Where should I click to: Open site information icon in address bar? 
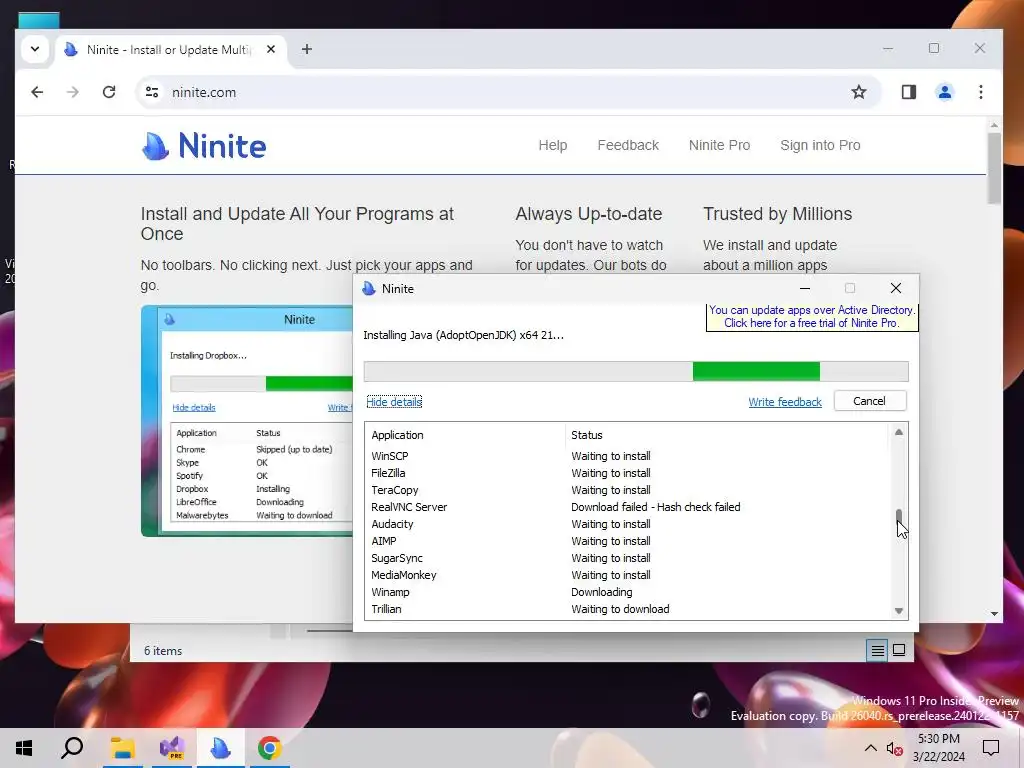(152, 92)
